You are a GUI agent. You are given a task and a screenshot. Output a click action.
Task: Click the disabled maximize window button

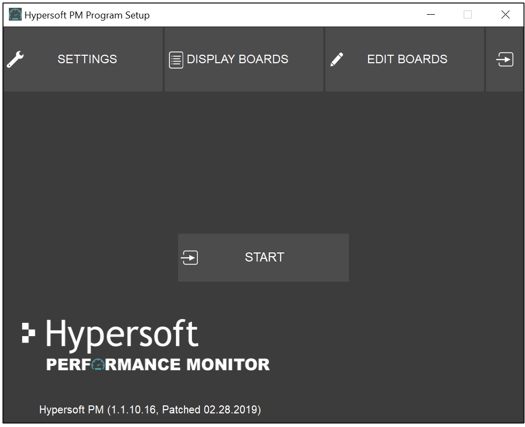[x=468, y=15]
